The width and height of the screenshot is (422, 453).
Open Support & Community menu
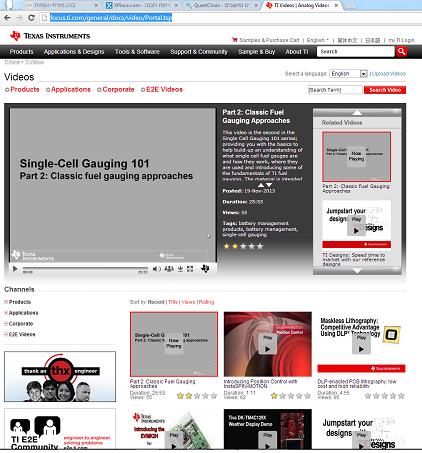tap(199, 52)
